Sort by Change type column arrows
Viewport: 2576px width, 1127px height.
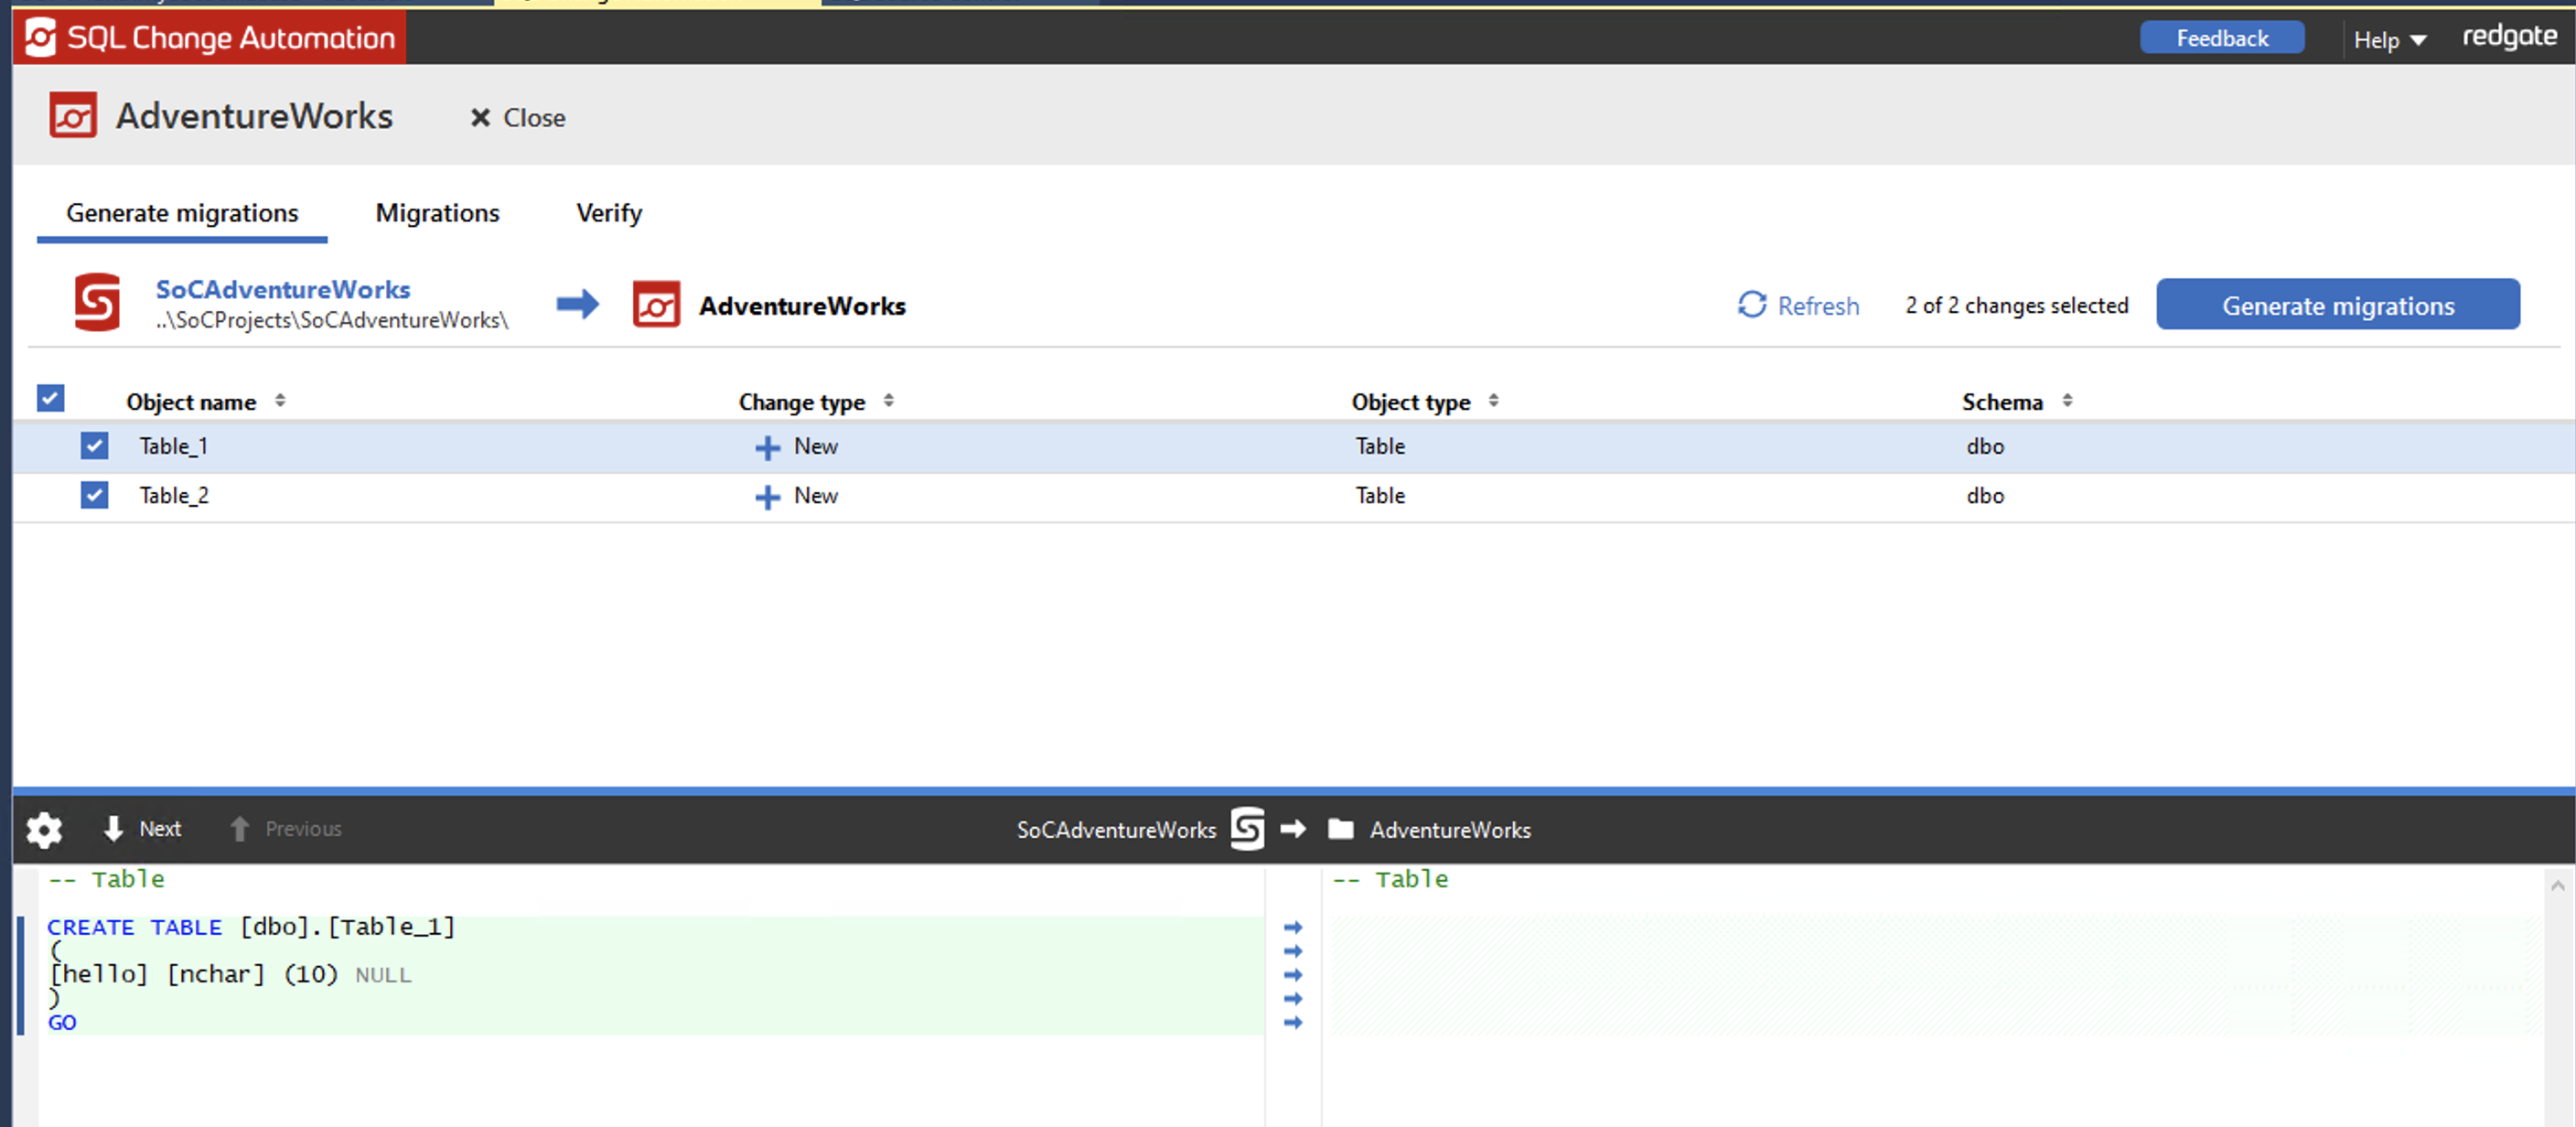tap(888, 401)
